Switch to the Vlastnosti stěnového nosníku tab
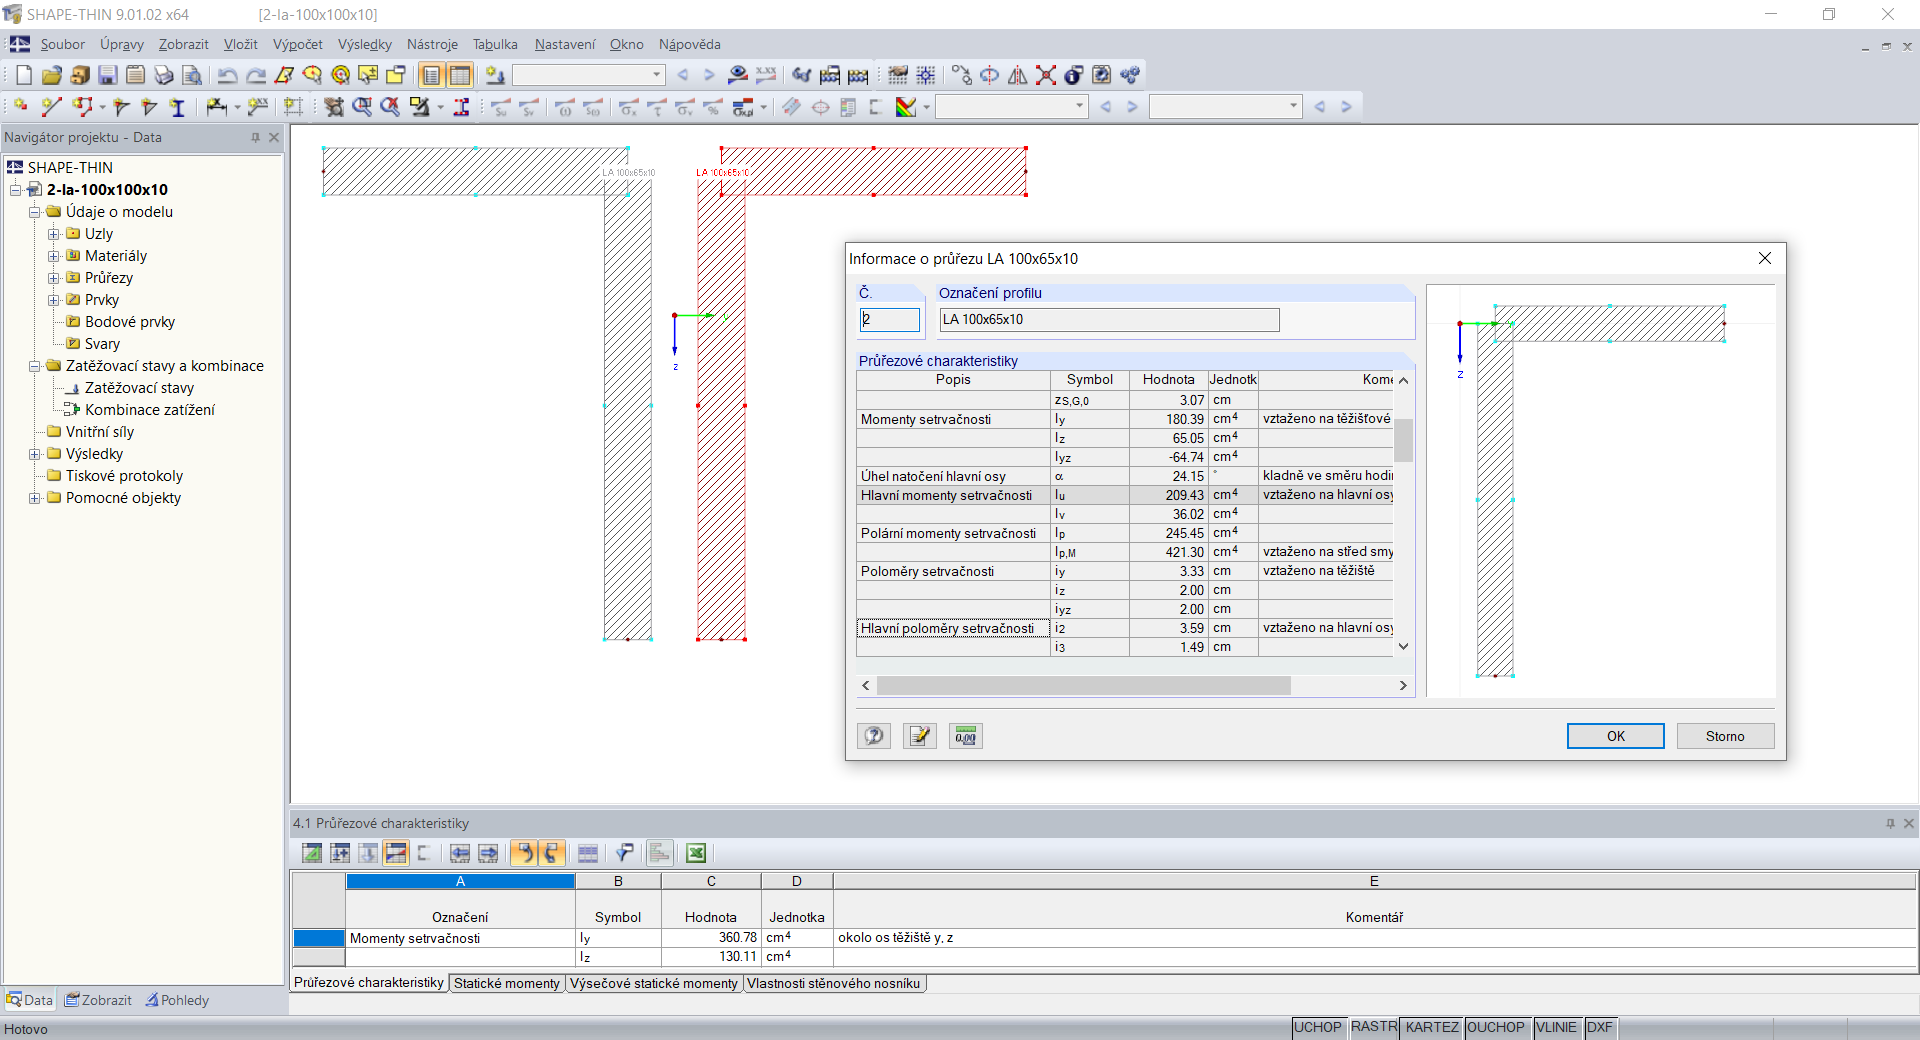 (x=834, y=983)
